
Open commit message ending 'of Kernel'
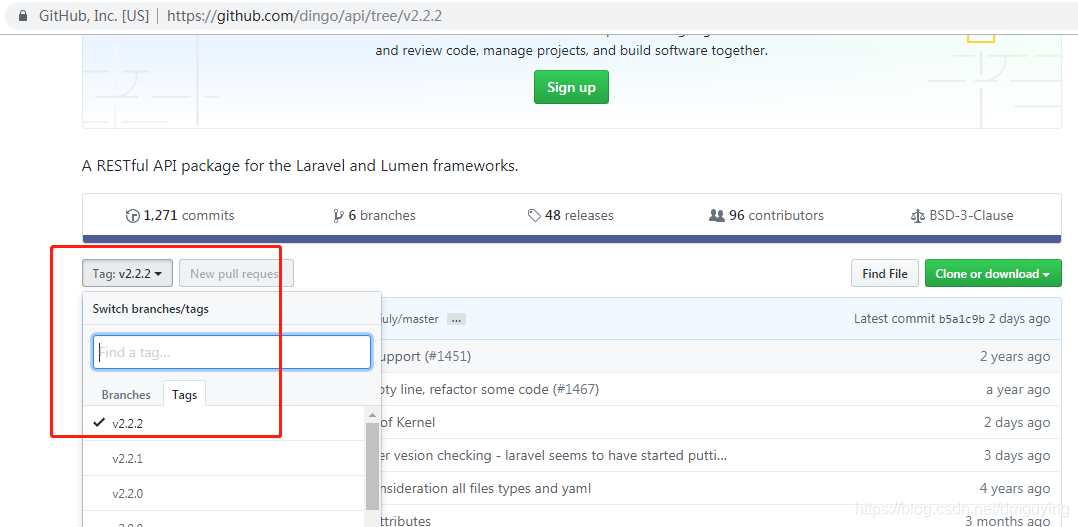pos(407,422)
